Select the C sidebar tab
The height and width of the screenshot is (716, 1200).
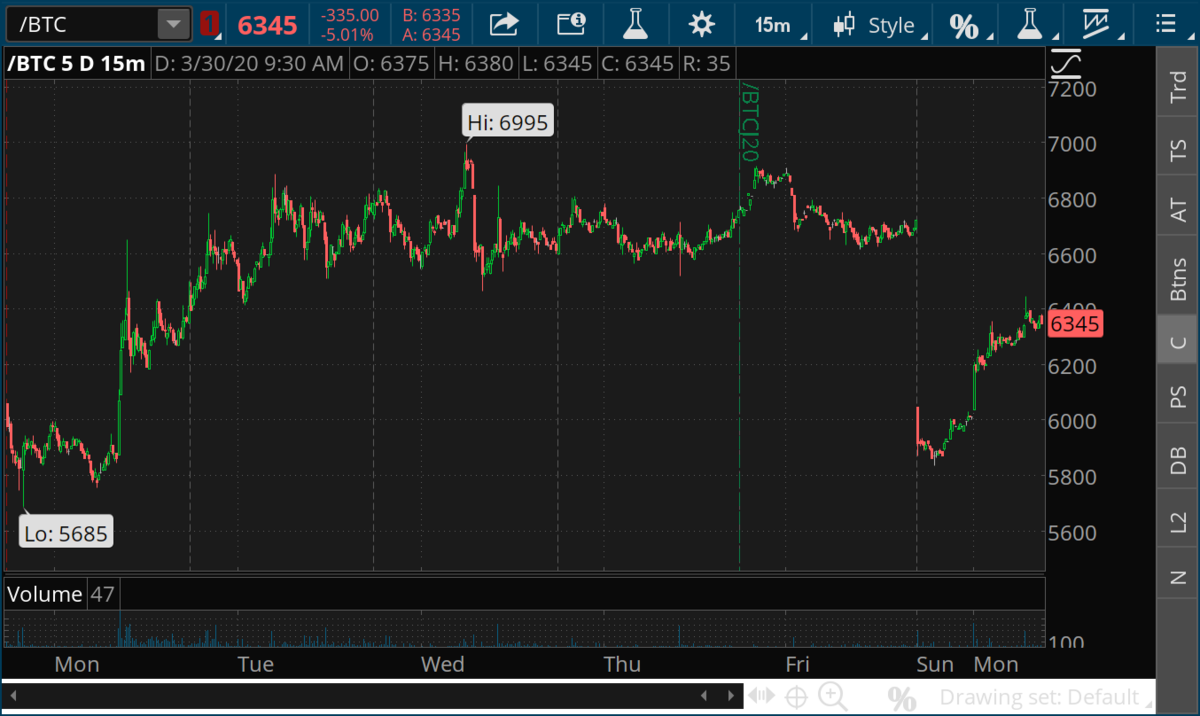pos(1178,342)
